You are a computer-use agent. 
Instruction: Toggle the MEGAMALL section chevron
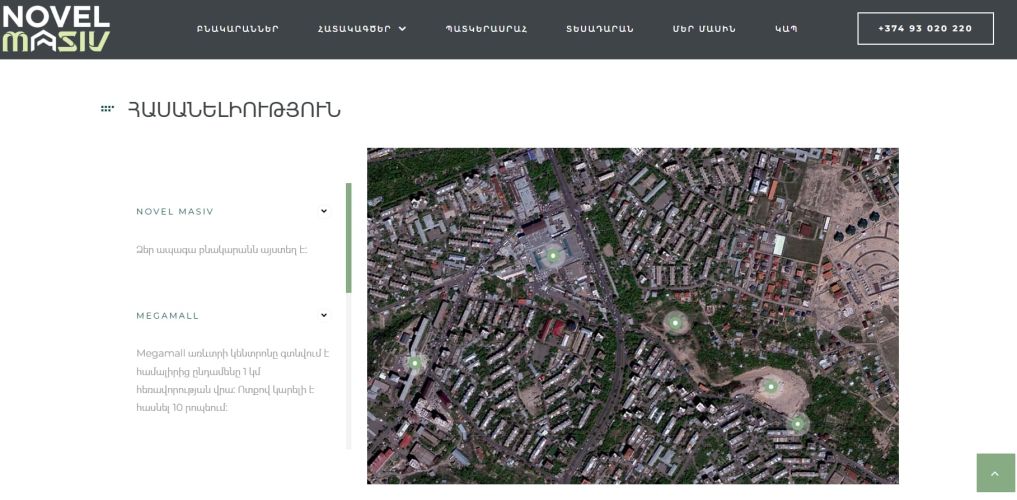tap(324, 315)
